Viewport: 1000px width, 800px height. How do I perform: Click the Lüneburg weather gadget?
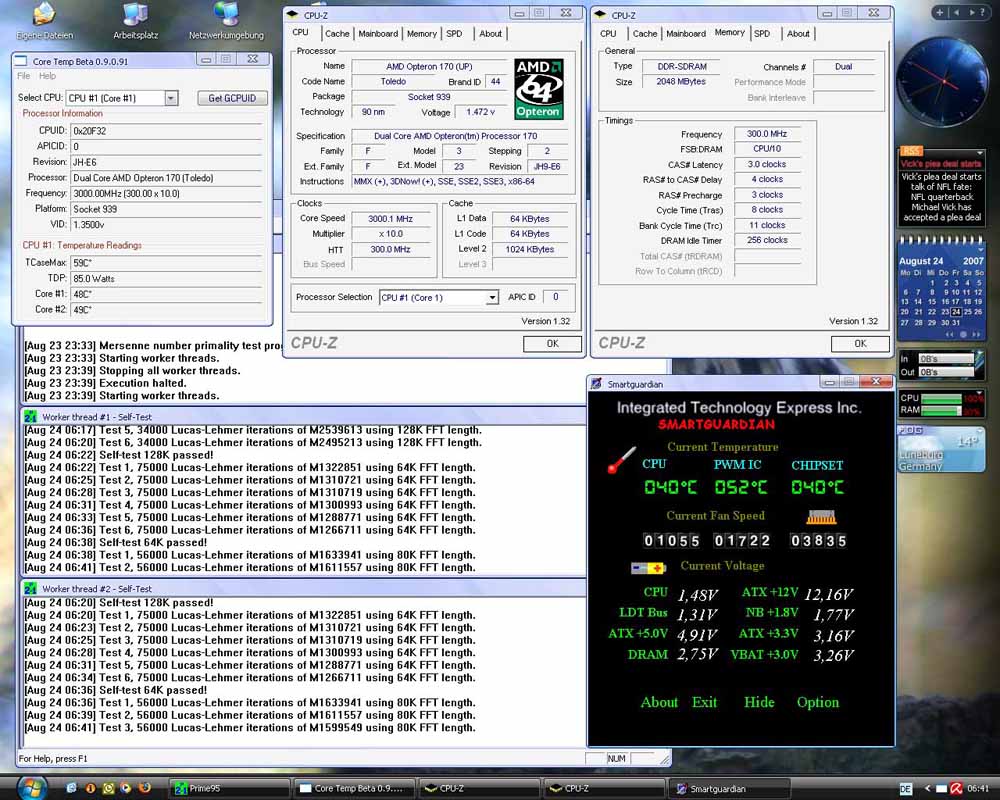[941, 450]
